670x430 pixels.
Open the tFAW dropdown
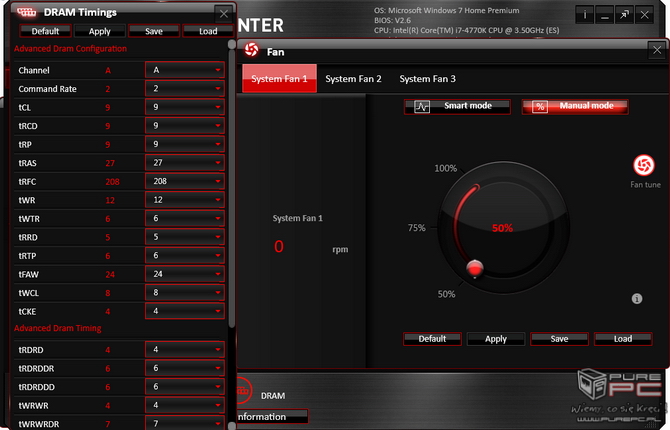coord(185,274)
